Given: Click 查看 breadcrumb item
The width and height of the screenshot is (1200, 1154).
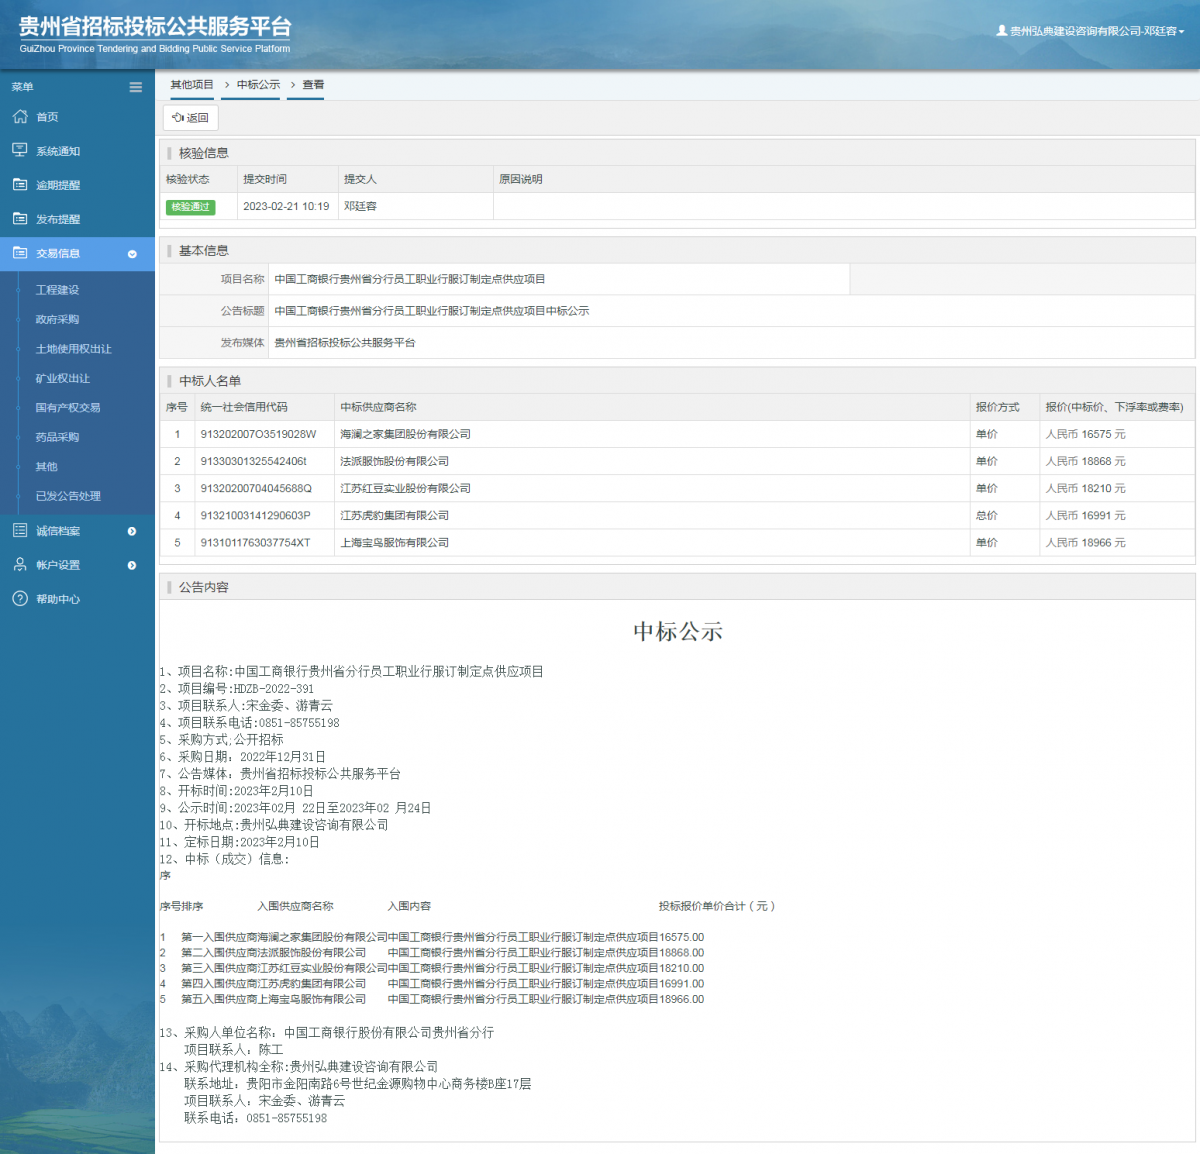Looking at the screenshot, I should click(313, 85).
